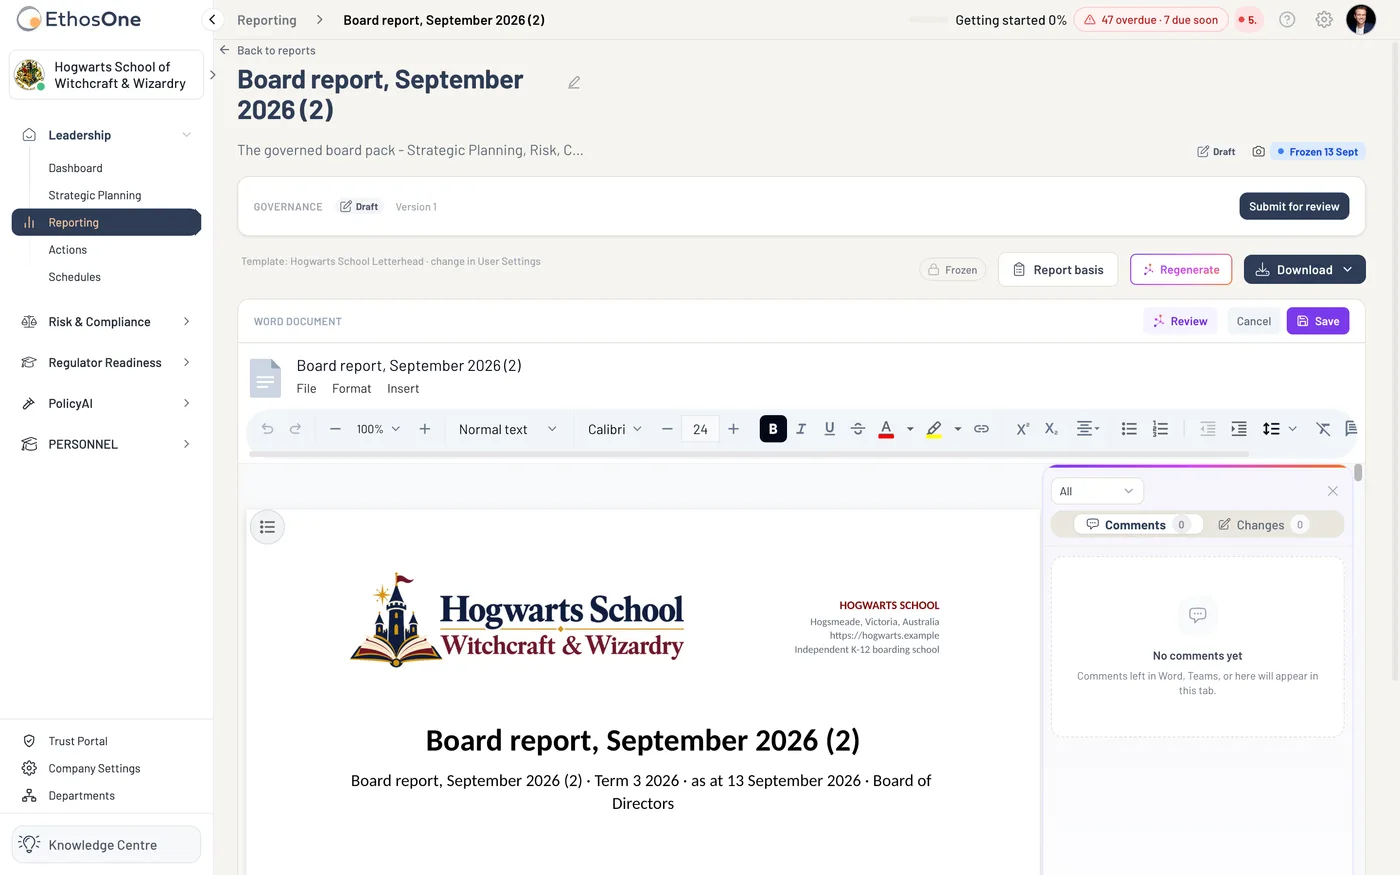The image size is (1400, 875).
Task: Decrease the font size by one
Action: click(x=667, y=429)
